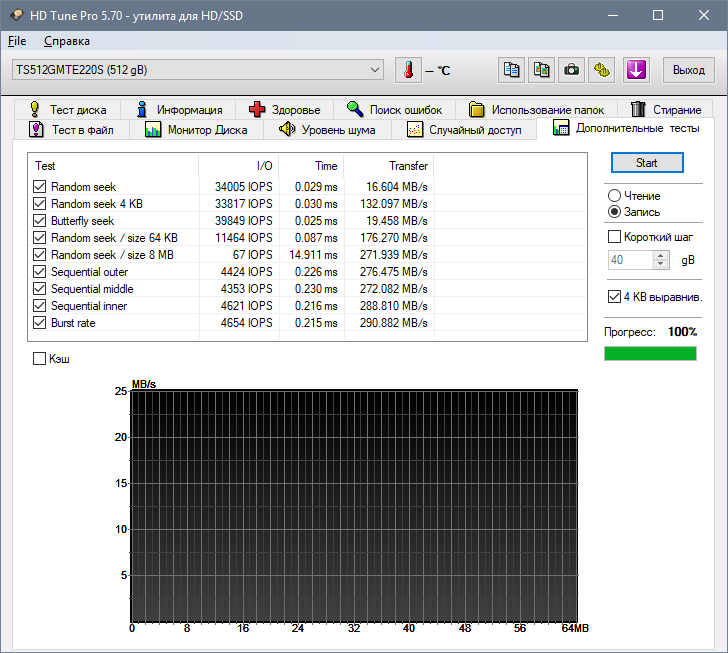Click the 276.475 MB/s value

(394, 272)
